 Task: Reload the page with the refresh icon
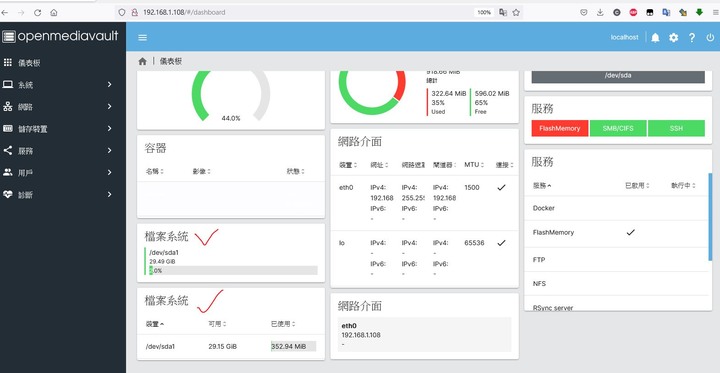click(38, 13)
